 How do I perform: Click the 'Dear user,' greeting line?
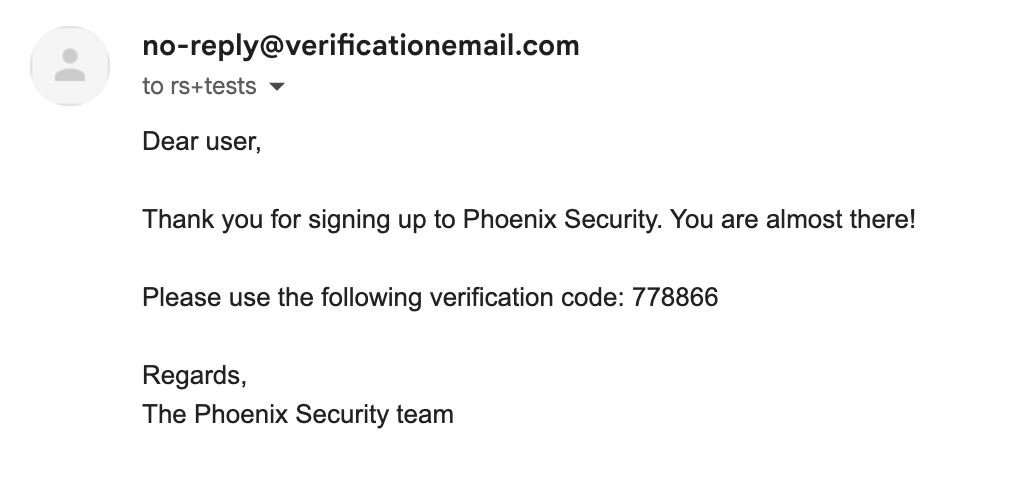coord(201,141)
